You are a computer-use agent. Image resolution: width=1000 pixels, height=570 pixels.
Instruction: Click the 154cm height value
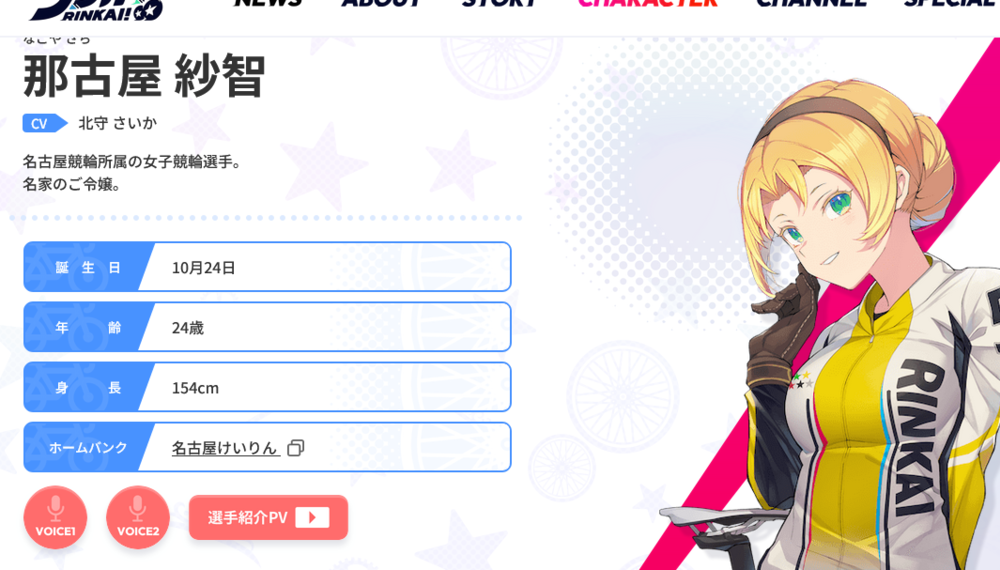pos(195,388)
